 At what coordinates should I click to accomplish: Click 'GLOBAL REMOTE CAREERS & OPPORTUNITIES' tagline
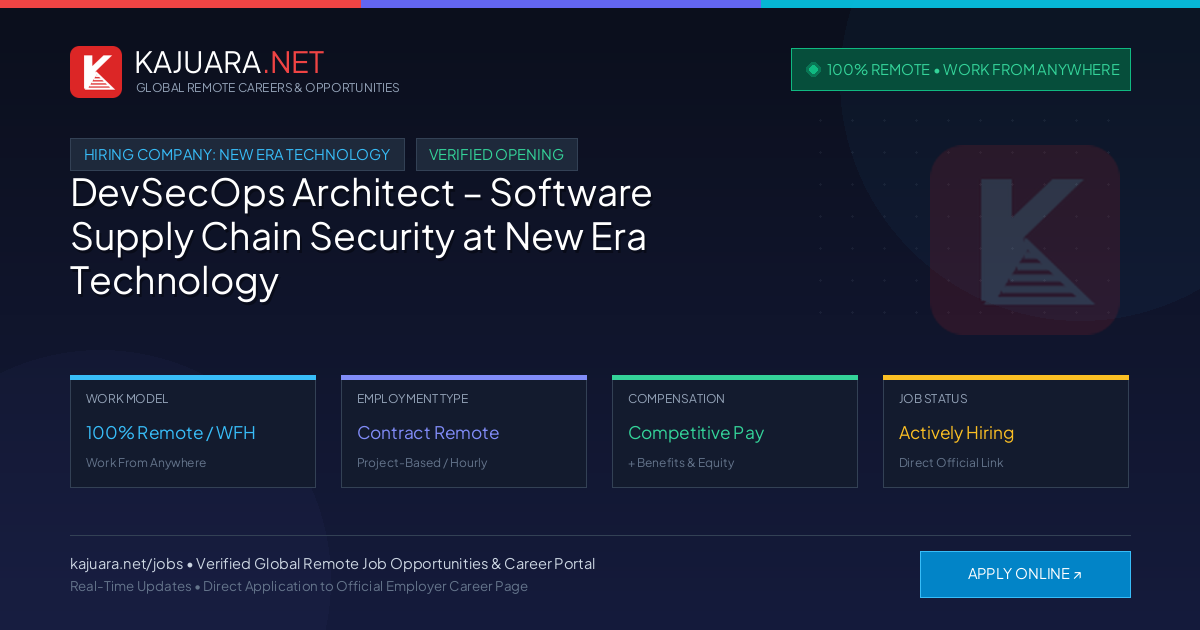pyautogui.click(x=268, y=88)
